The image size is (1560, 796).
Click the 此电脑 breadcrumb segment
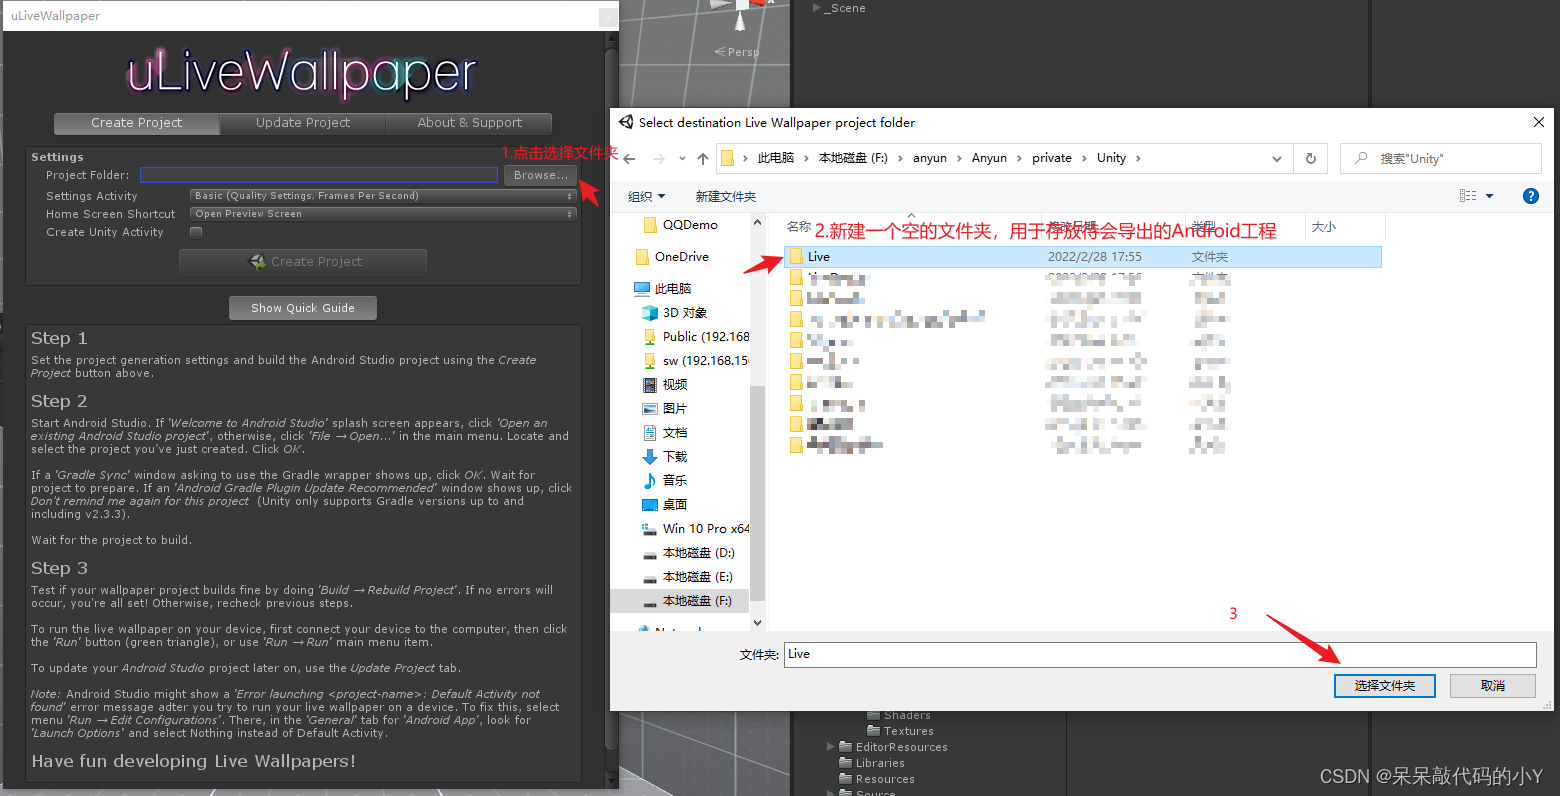coord(776,158)
